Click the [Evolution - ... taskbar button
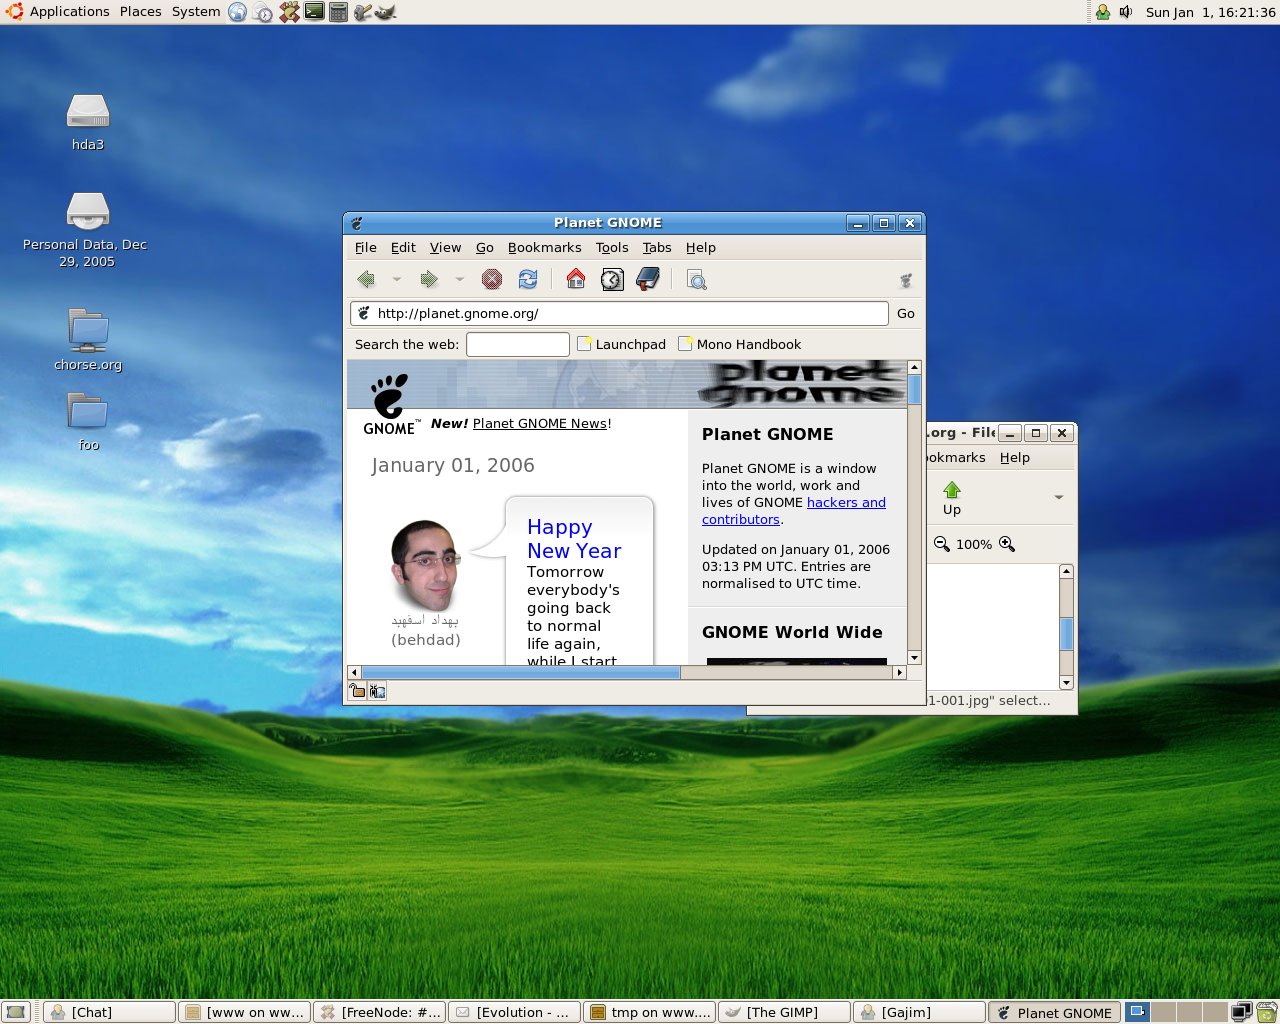The height and width of the screenshot is (1024, 1280). coord(514,1012)
